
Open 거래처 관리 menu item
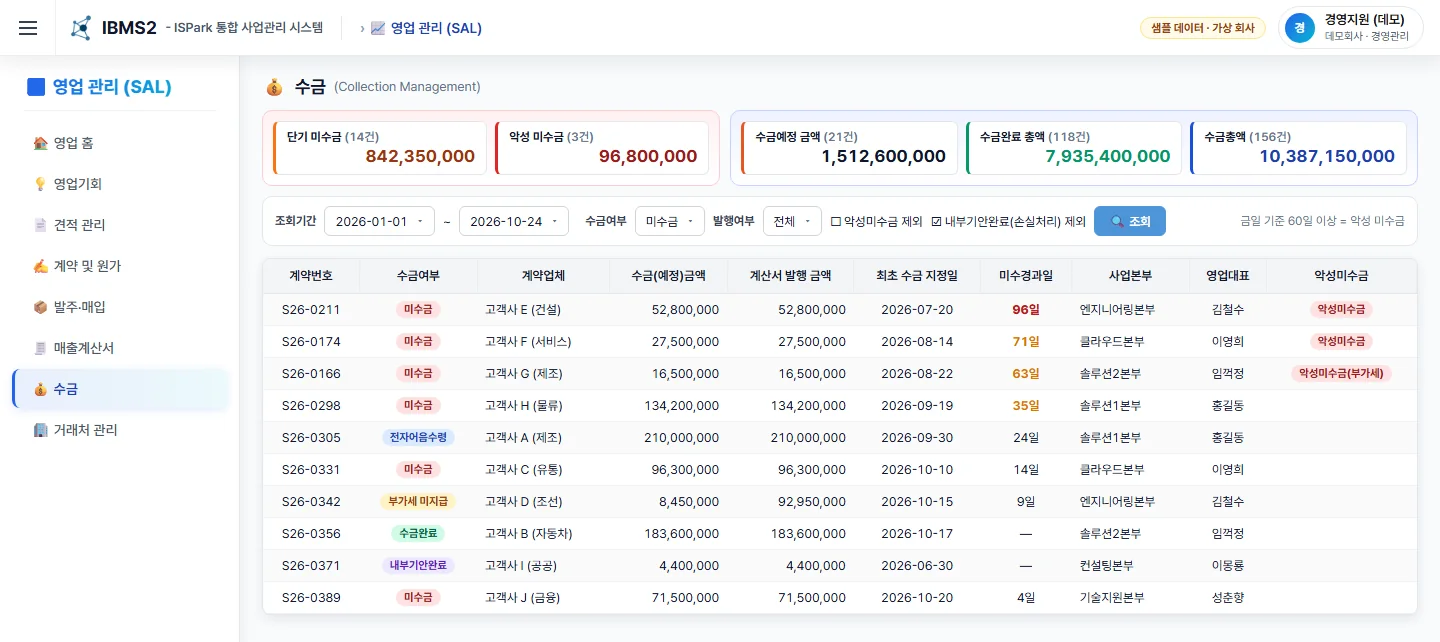tap(120, 430)
